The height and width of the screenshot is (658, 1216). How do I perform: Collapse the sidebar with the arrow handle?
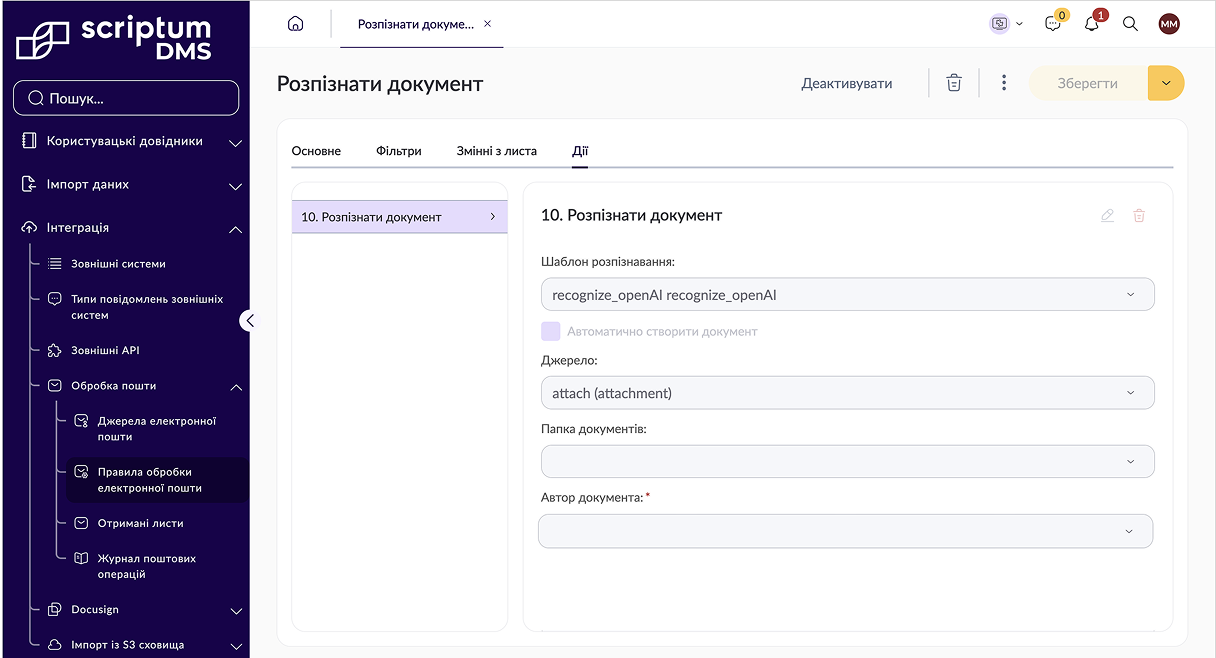coord(250,321)
